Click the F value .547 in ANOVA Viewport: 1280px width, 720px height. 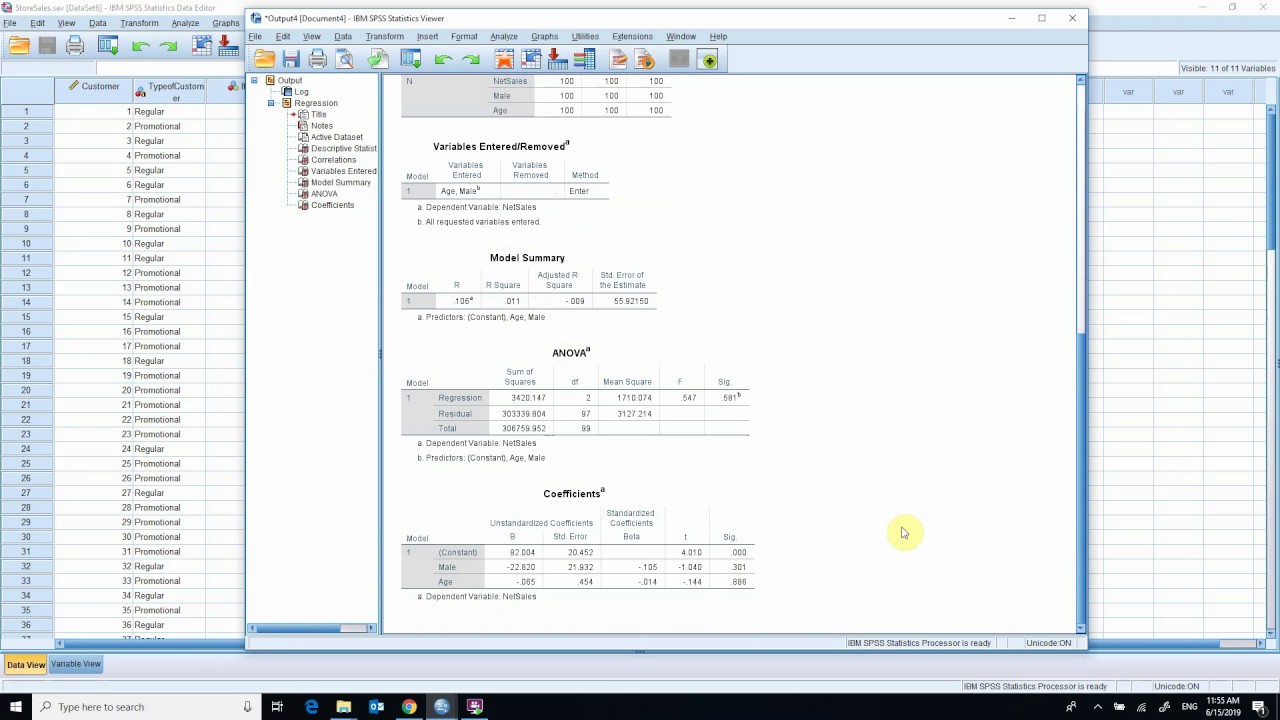pos(689,398)
